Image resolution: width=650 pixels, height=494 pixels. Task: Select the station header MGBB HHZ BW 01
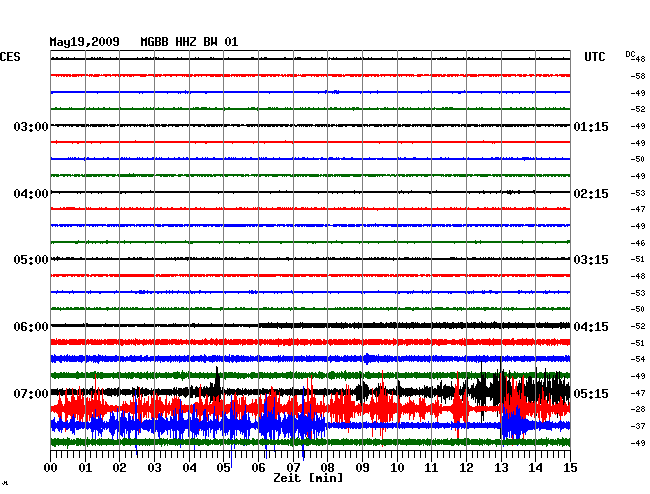[189, 42]
